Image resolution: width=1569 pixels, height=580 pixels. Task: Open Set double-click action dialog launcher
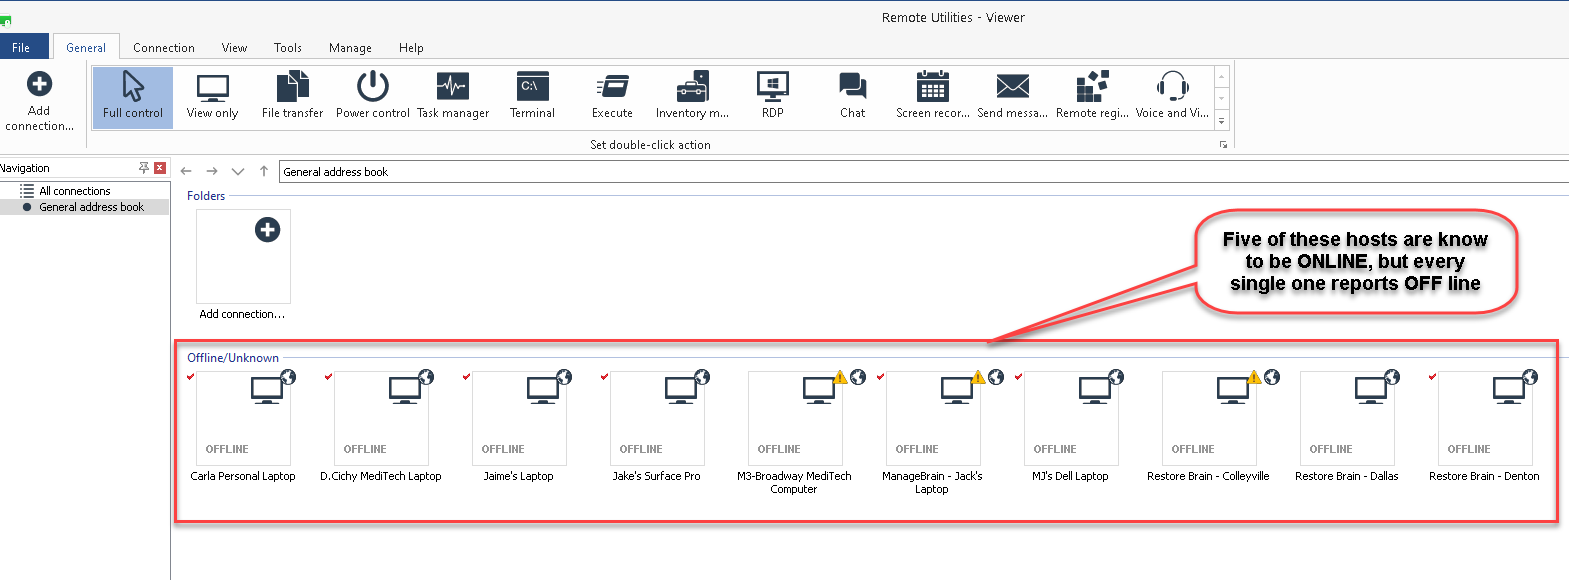coord(1223,145)
